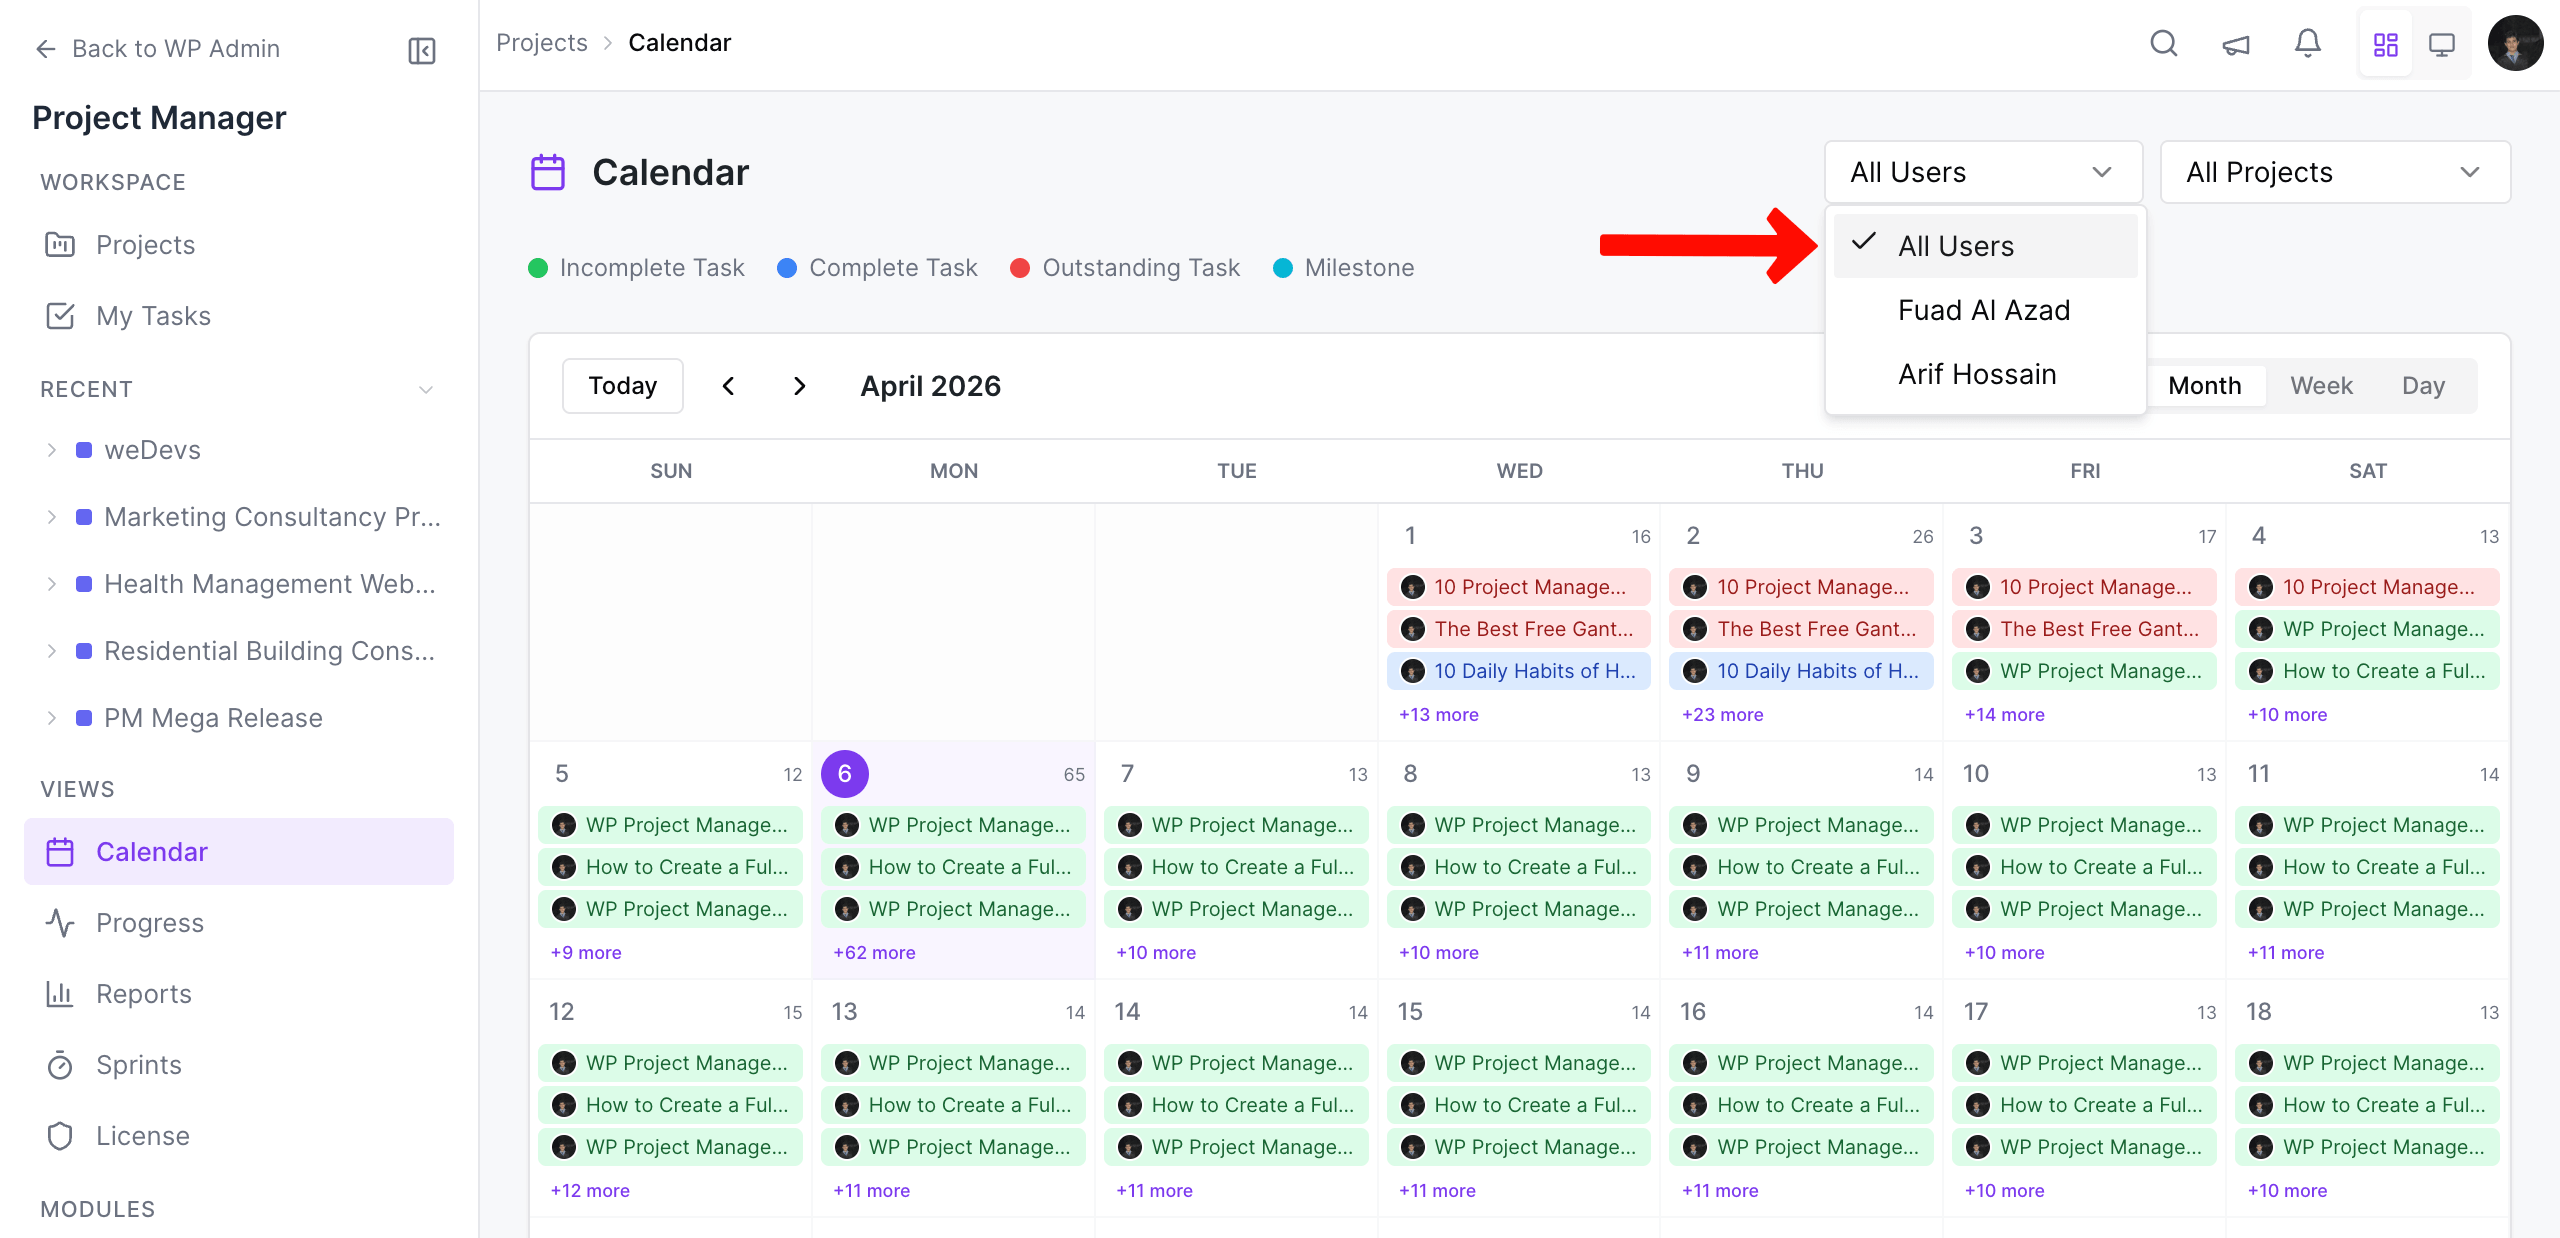Expand the weDevs project in Recent
The image size is (2560, 1238).
[x=53, y=449]
